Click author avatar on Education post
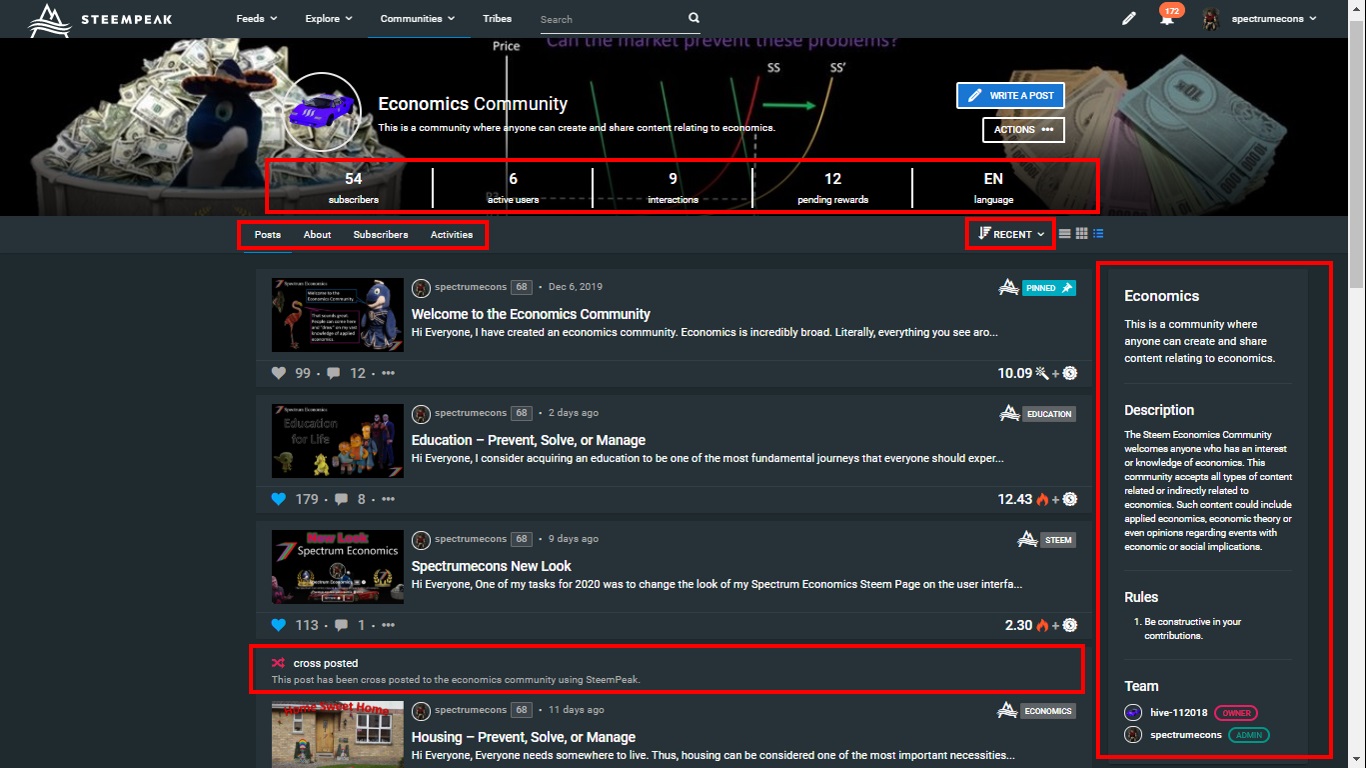 tap(421, 413)
